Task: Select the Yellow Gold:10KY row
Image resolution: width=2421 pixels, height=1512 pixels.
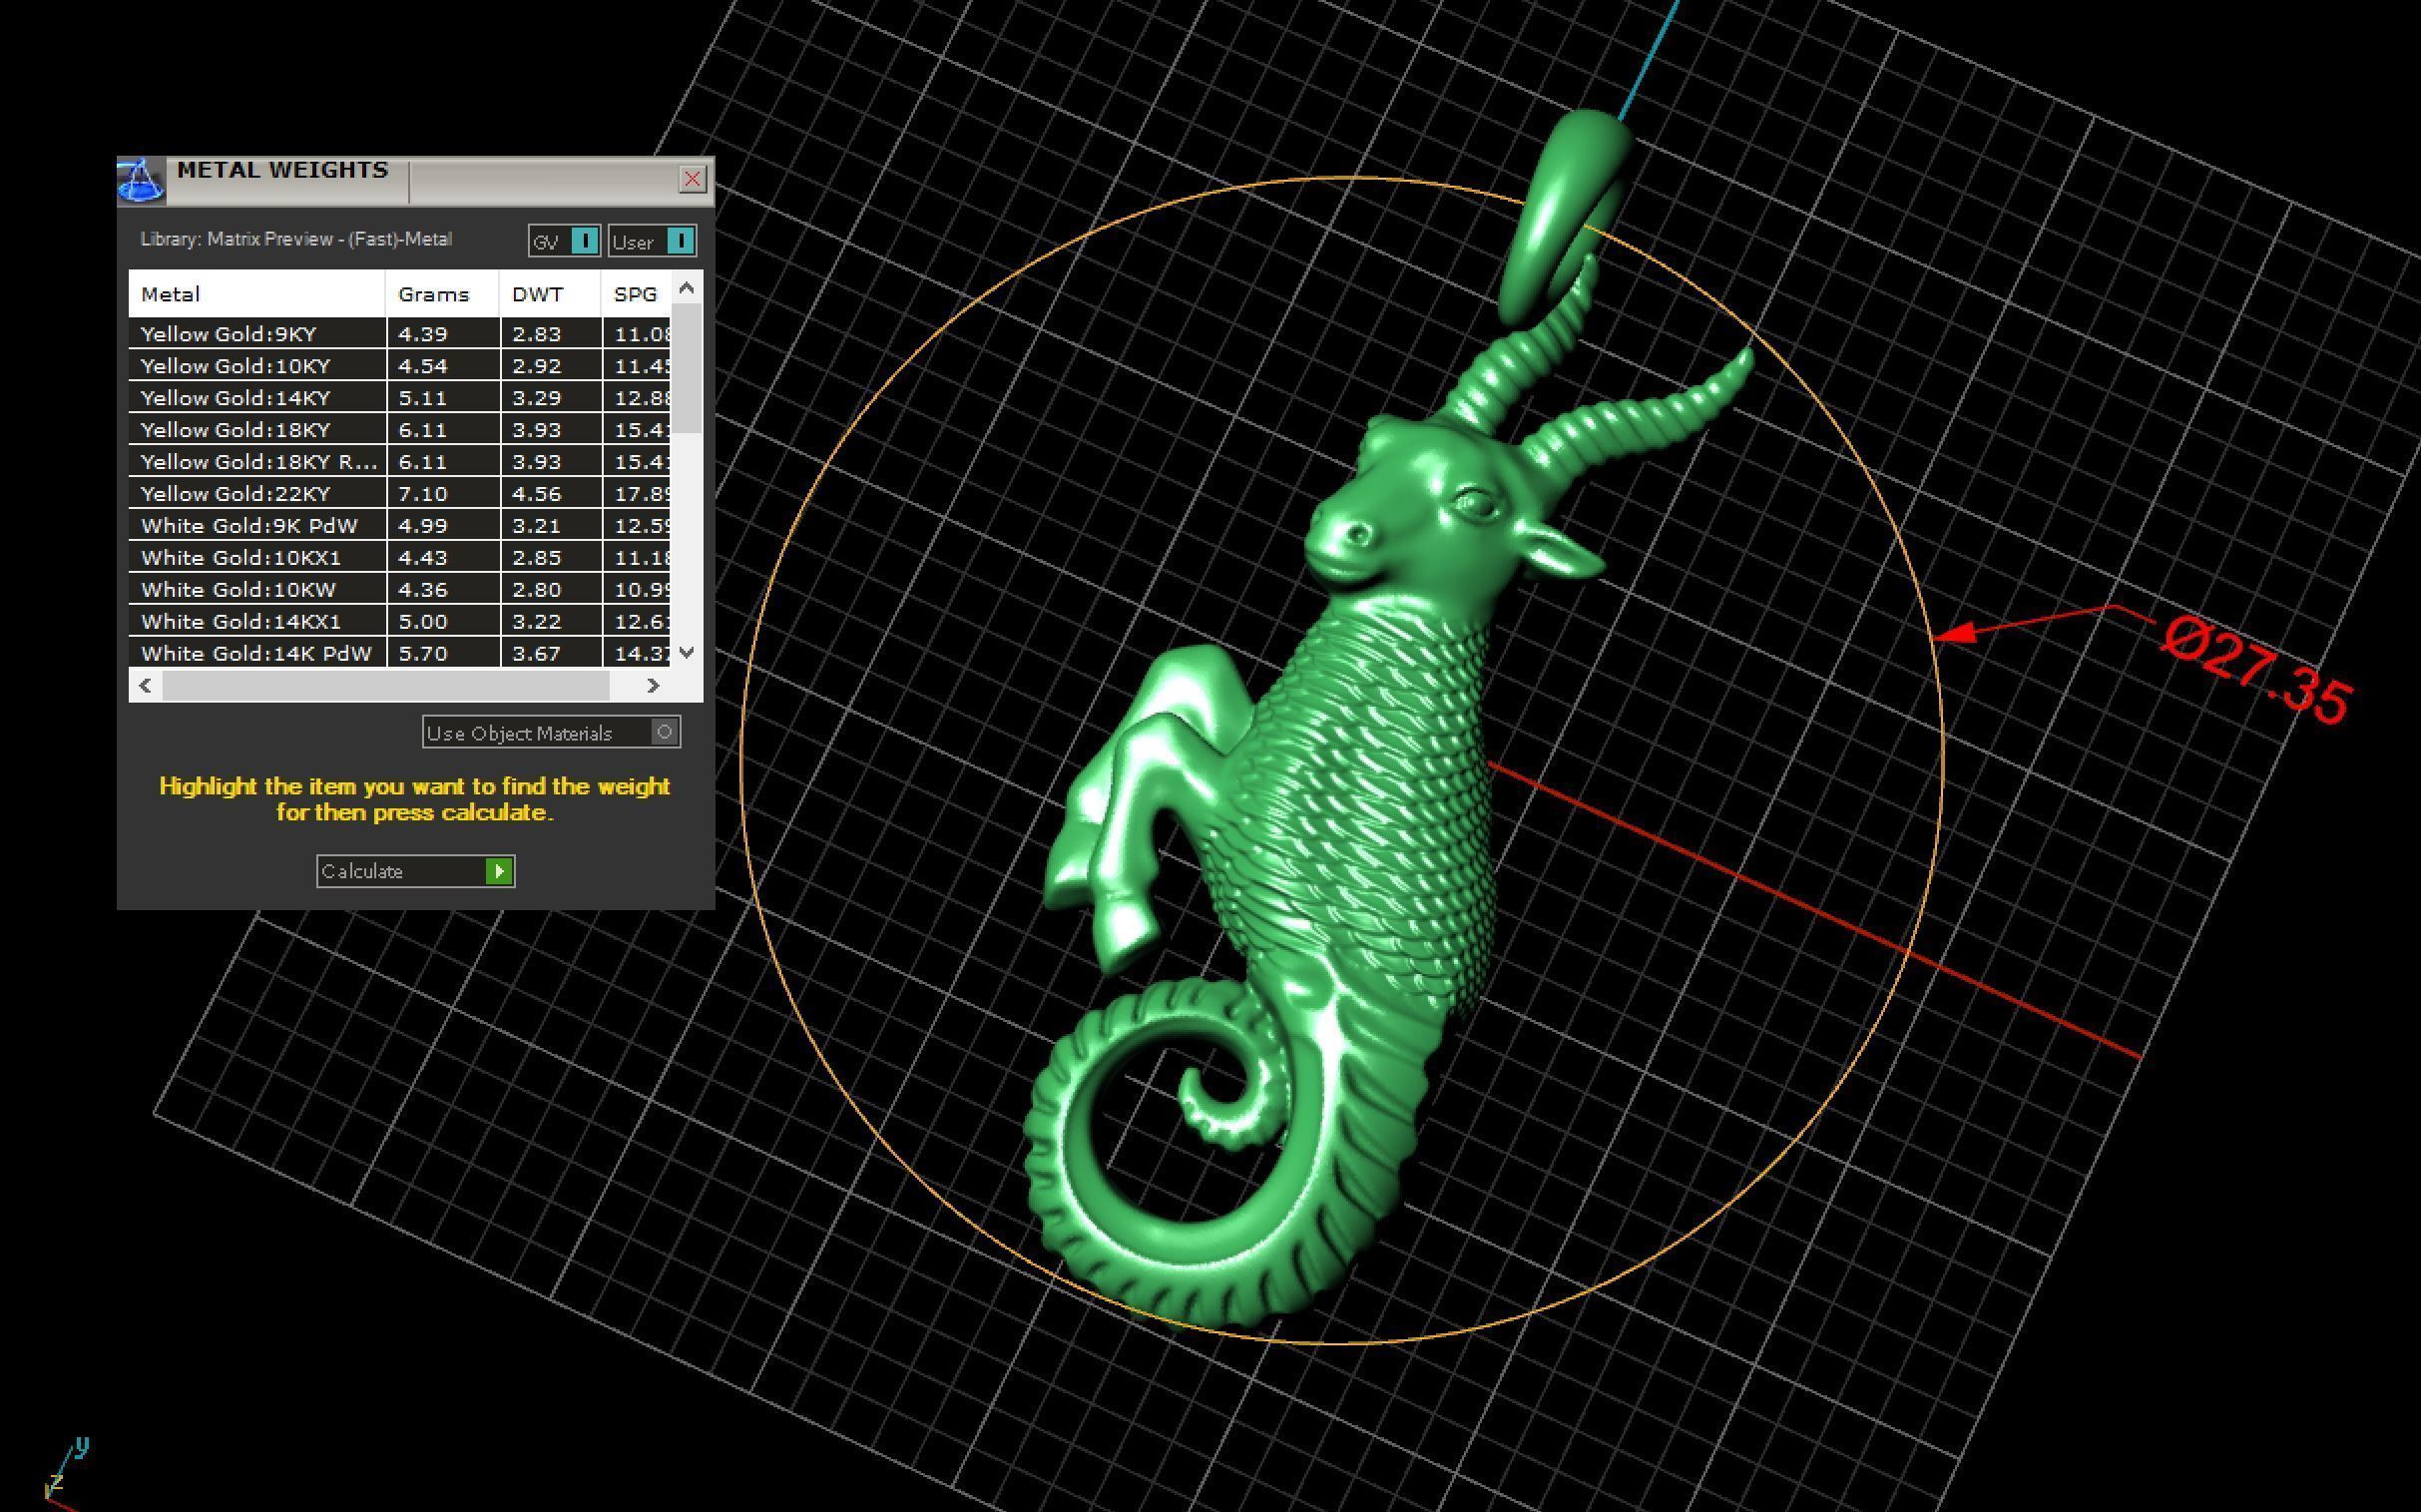Action: [400, 366]
